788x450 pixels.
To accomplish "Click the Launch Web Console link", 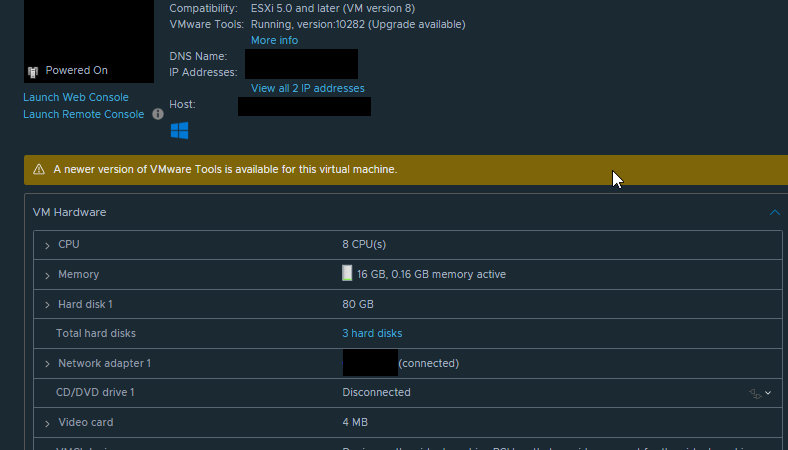I will pyautogui.click(x=76, y=97).
